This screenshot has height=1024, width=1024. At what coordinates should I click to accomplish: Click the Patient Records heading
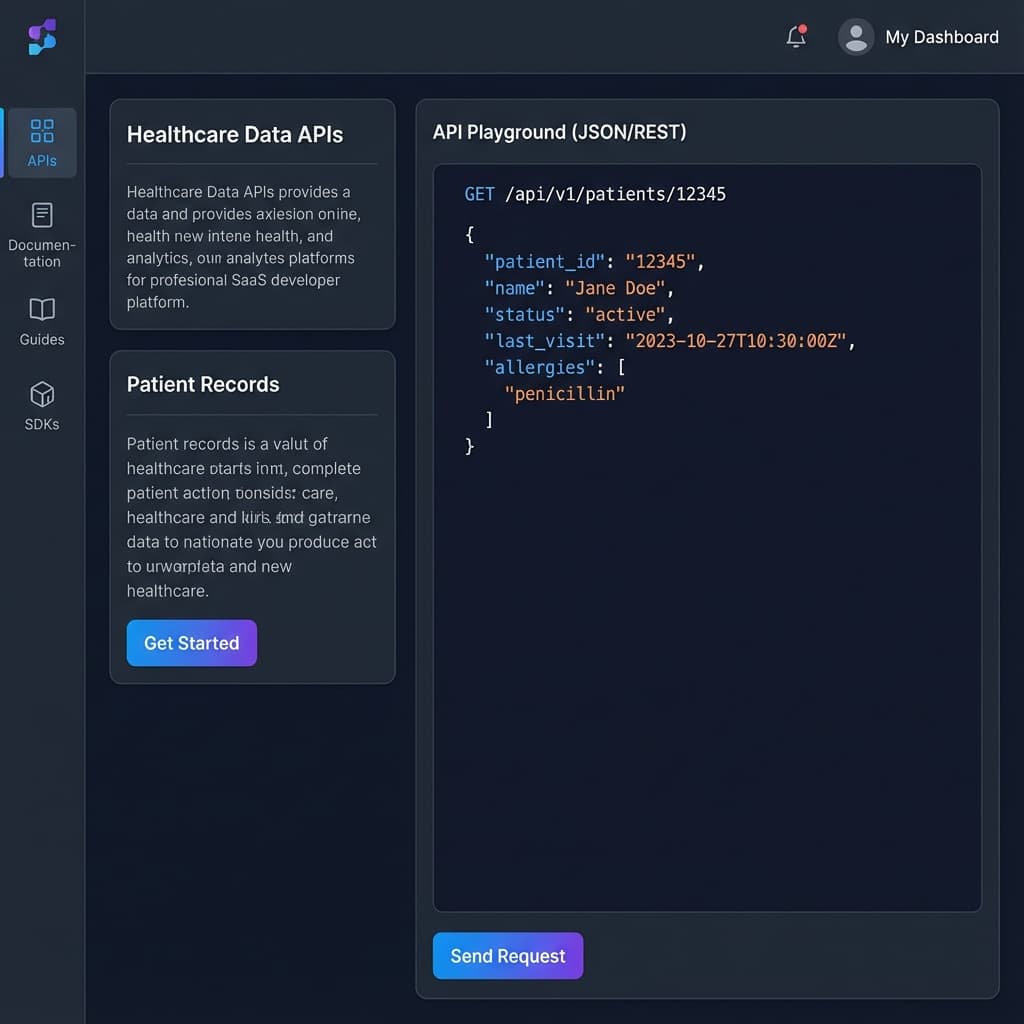[202, 384]
